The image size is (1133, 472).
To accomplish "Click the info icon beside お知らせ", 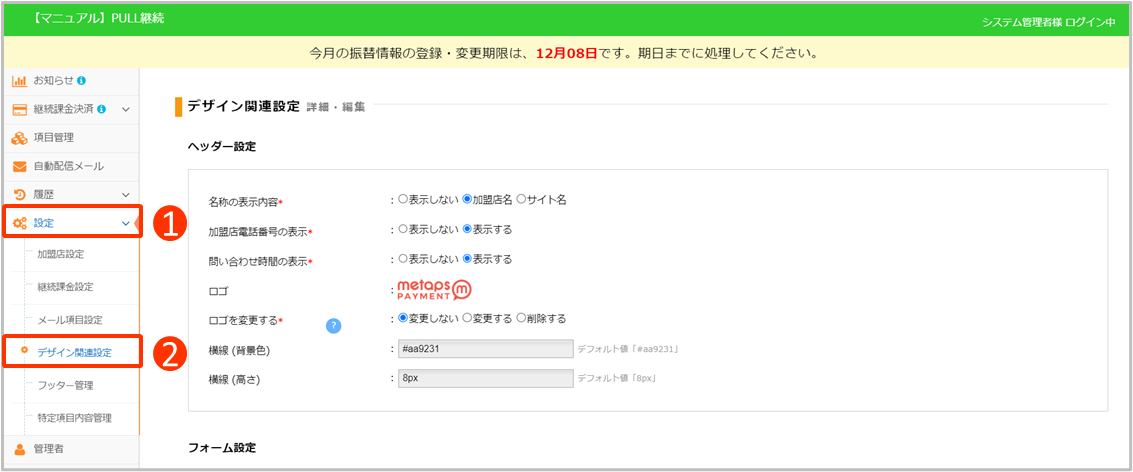I will pyautogui.click(x=82, y=80).
